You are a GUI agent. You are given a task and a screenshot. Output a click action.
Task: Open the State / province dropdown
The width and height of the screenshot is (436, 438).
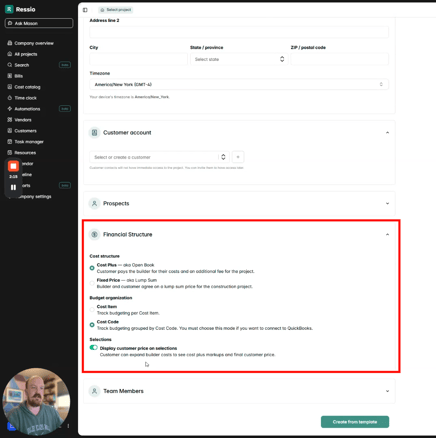click(239, 59)
